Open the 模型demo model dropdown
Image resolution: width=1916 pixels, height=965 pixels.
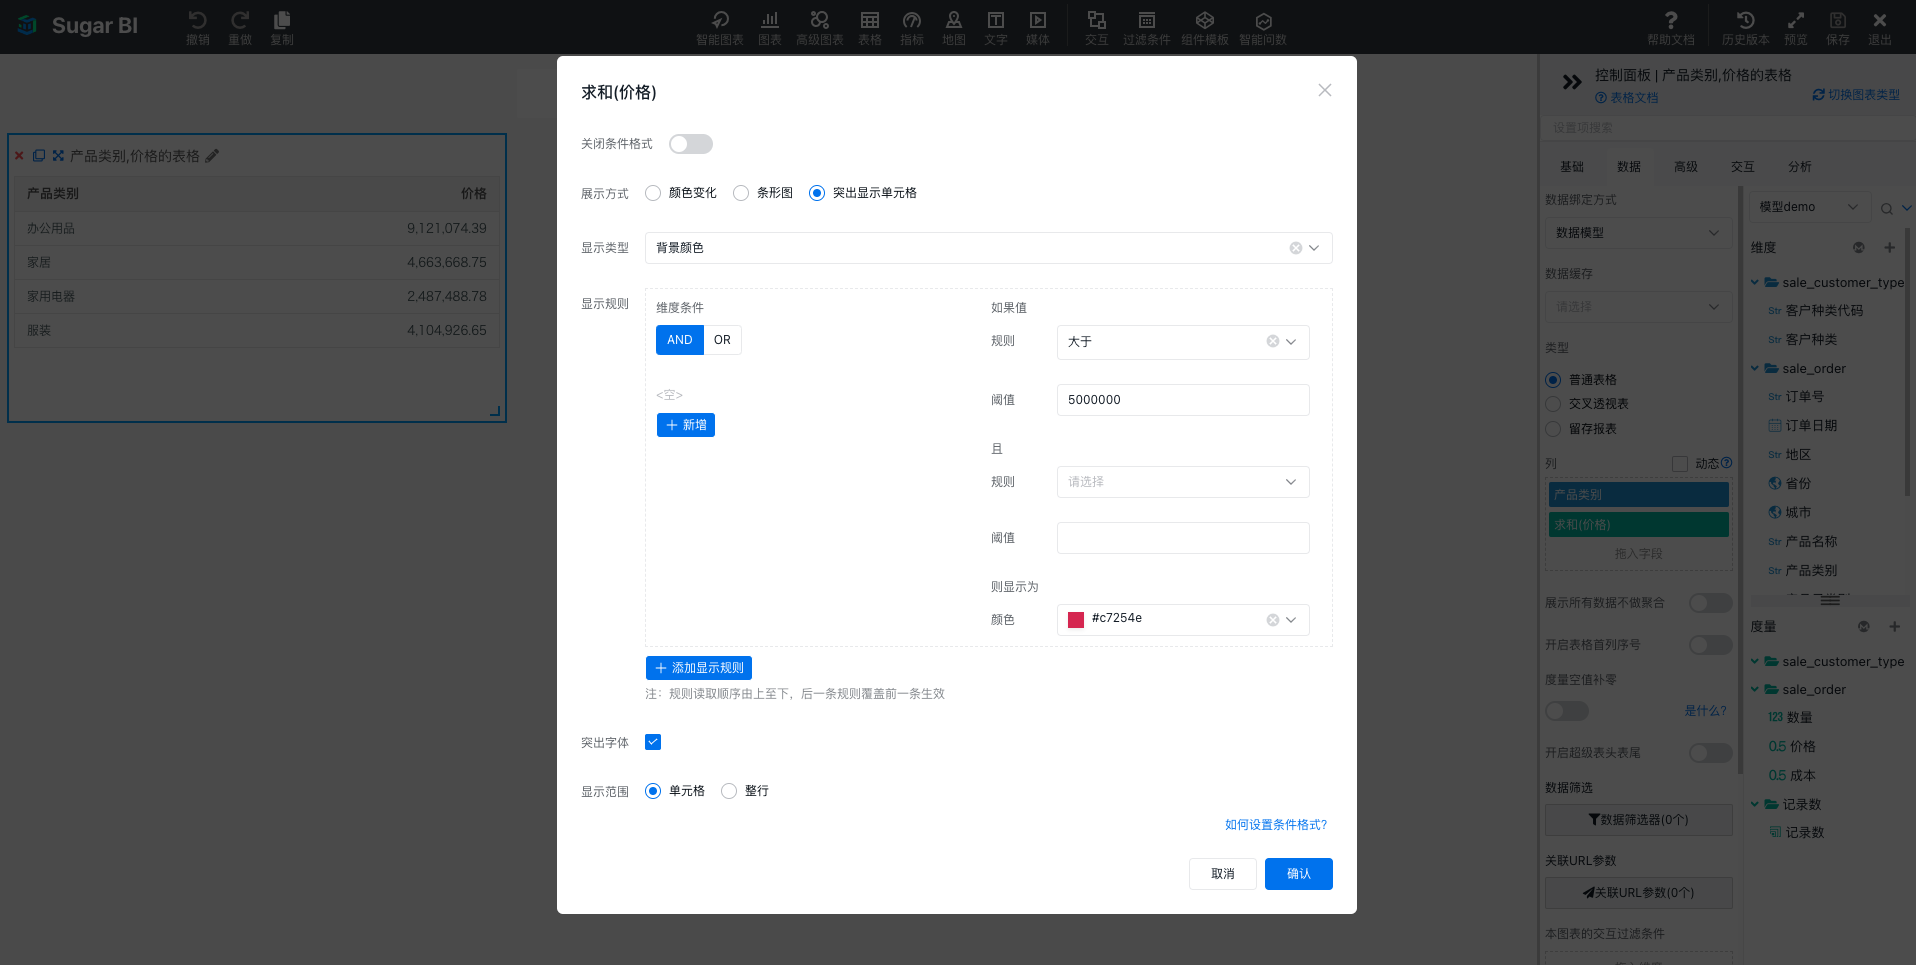pos(1810,207)
